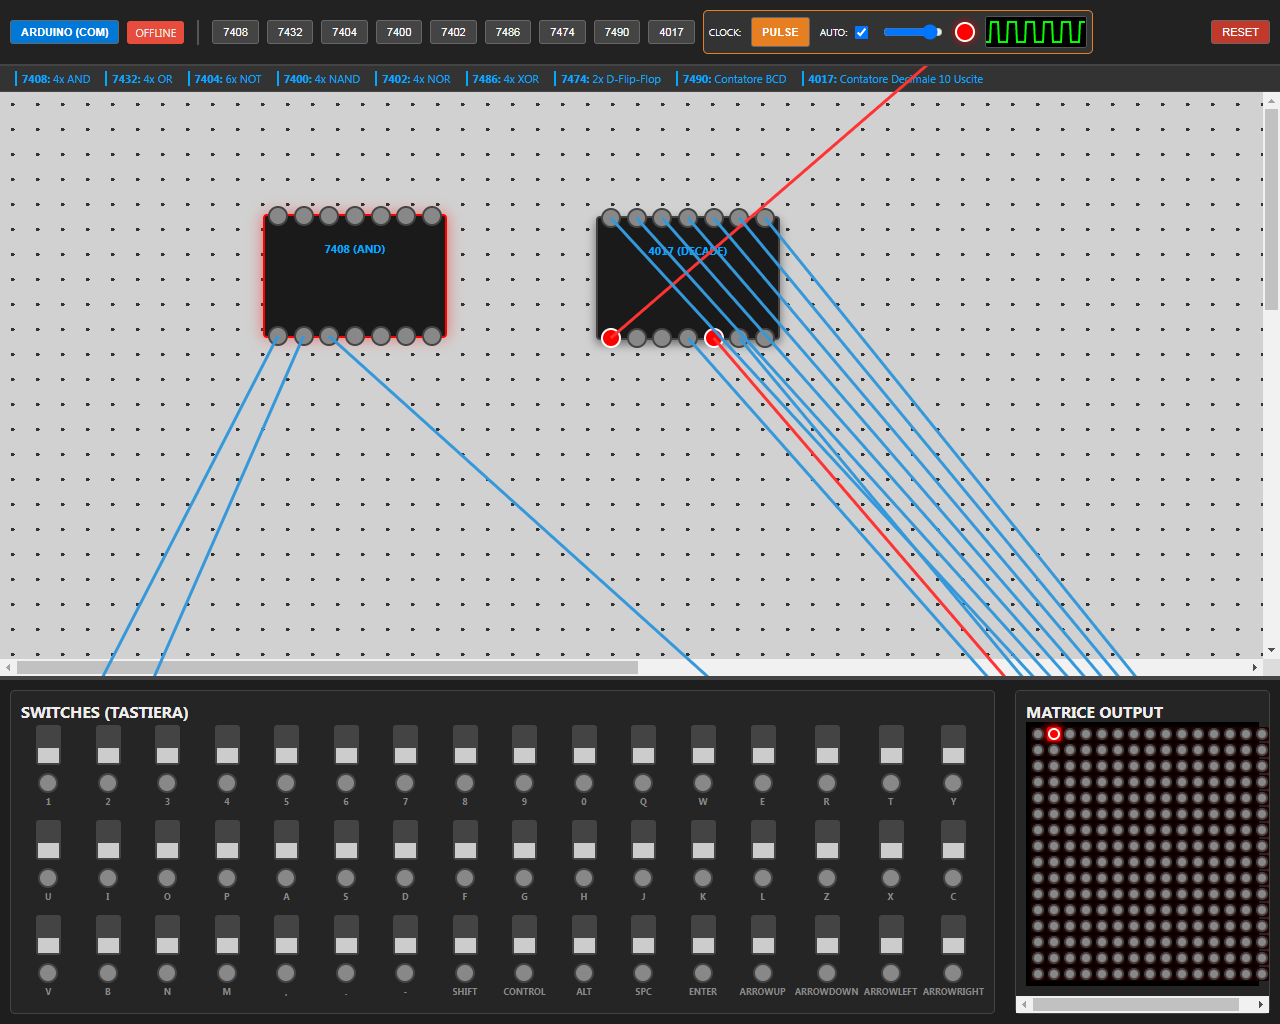Image resolution: width=1280 pixels, height=1024 pixels.
Task: Click the canvas vertical scroll-down arrow
Action: pyautogui.click(x=1271, y=651)
